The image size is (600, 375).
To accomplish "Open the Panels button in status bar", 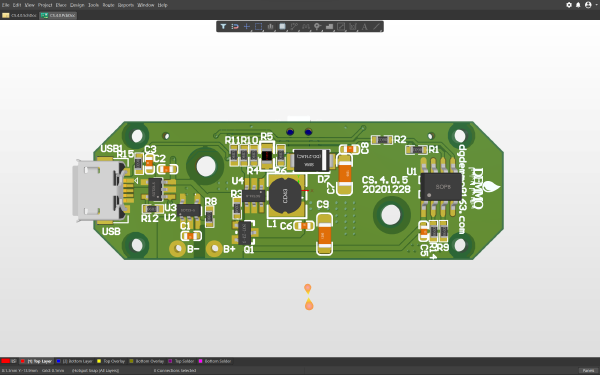I will click(x=589, y=370).
